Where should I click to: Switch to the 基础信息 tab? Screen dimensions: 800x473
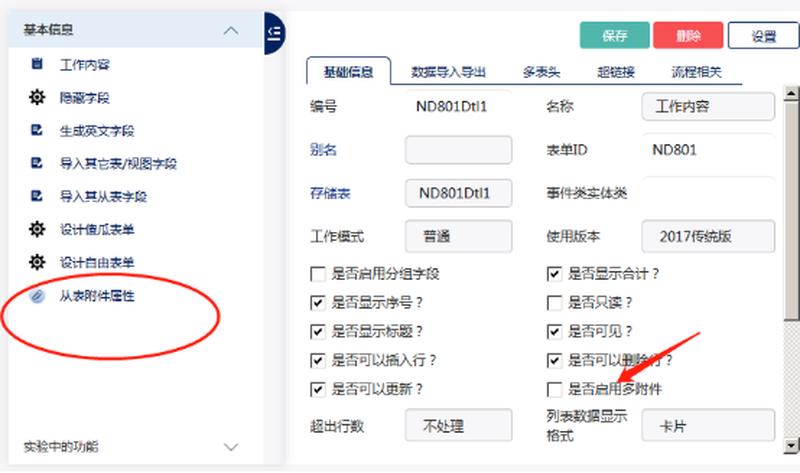pos(348,72)
